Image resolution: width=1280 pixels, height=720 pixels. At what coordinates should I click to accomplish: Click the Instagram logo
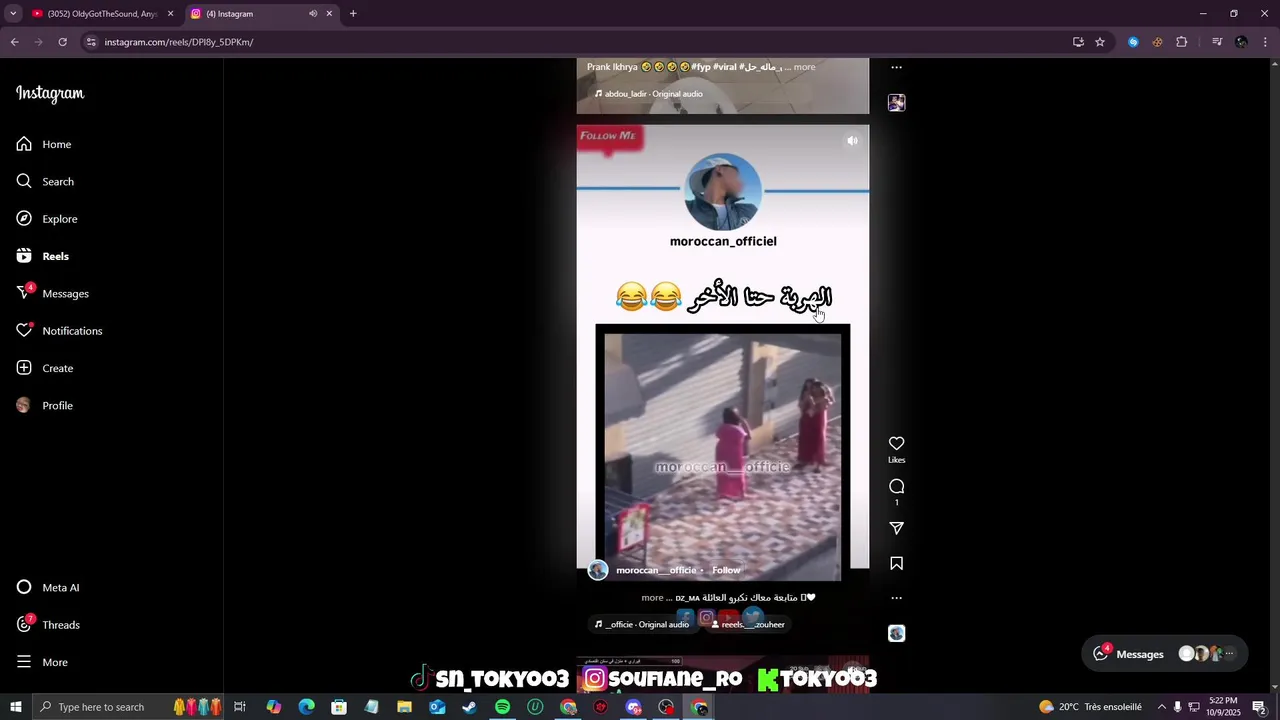point(50,93)
